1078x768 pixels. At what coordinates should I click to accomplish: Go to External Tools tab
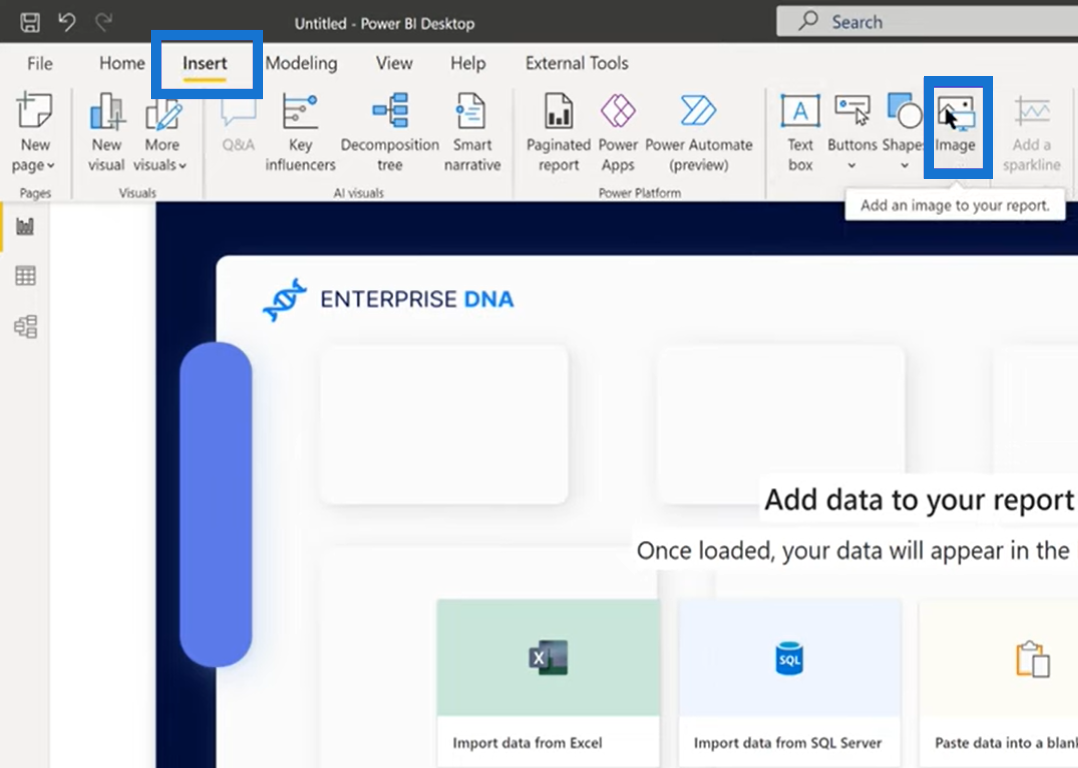[x=577, y=63]
